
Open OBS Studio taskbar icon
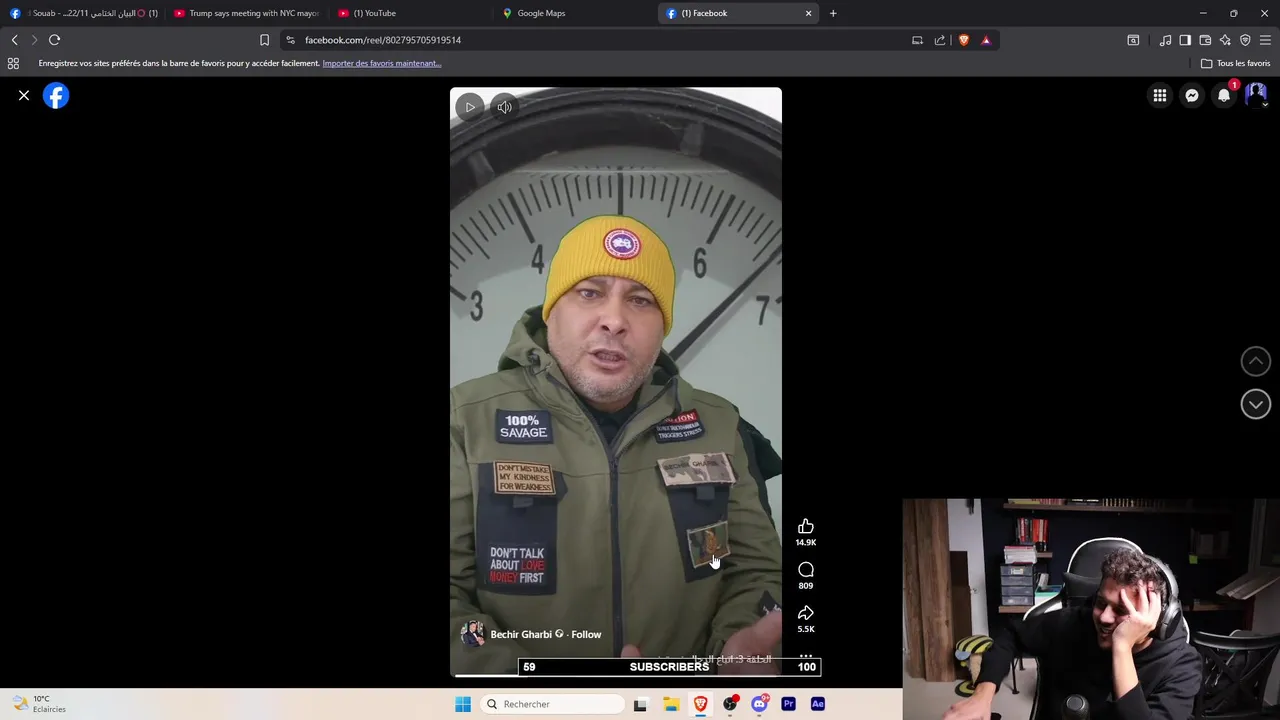coord(730,704)
